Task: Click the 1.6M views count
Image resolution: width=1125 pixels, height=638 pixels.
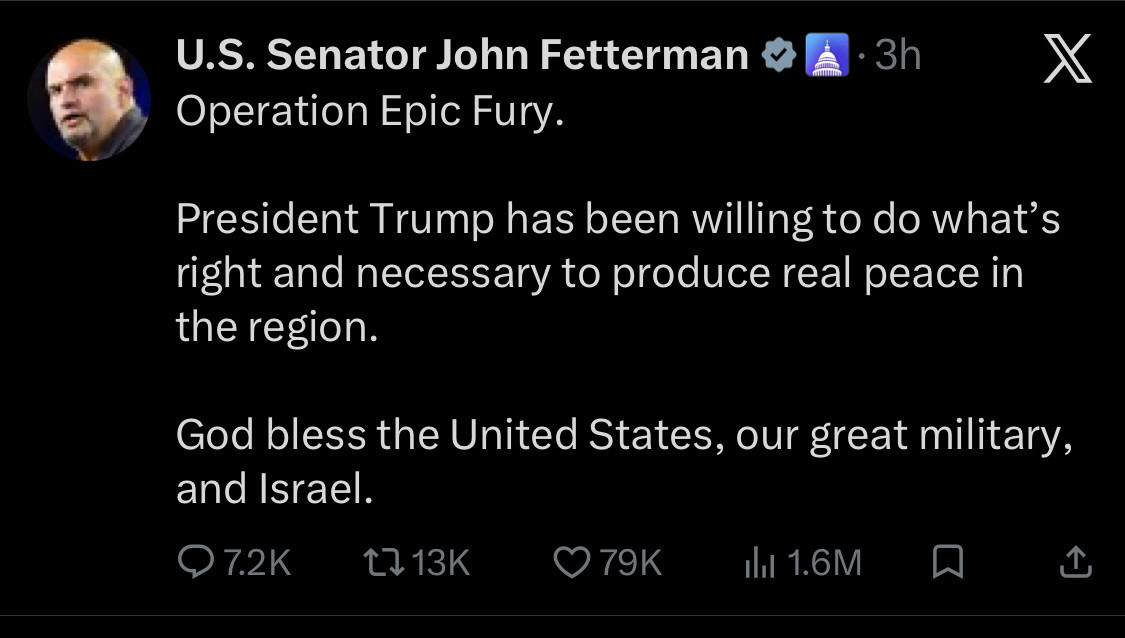Action: (823, 563)
